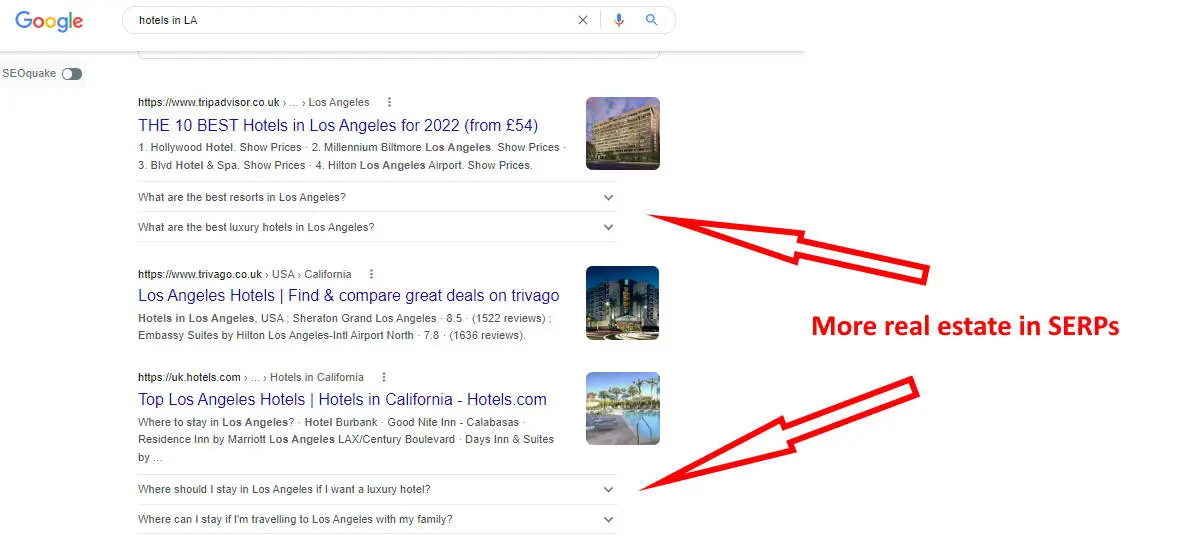Expand 'Where should I stay in Los Angeles if I want a luxury hotel?'
This screenshot has width=1200, height=552.
[x=377, y=489]
